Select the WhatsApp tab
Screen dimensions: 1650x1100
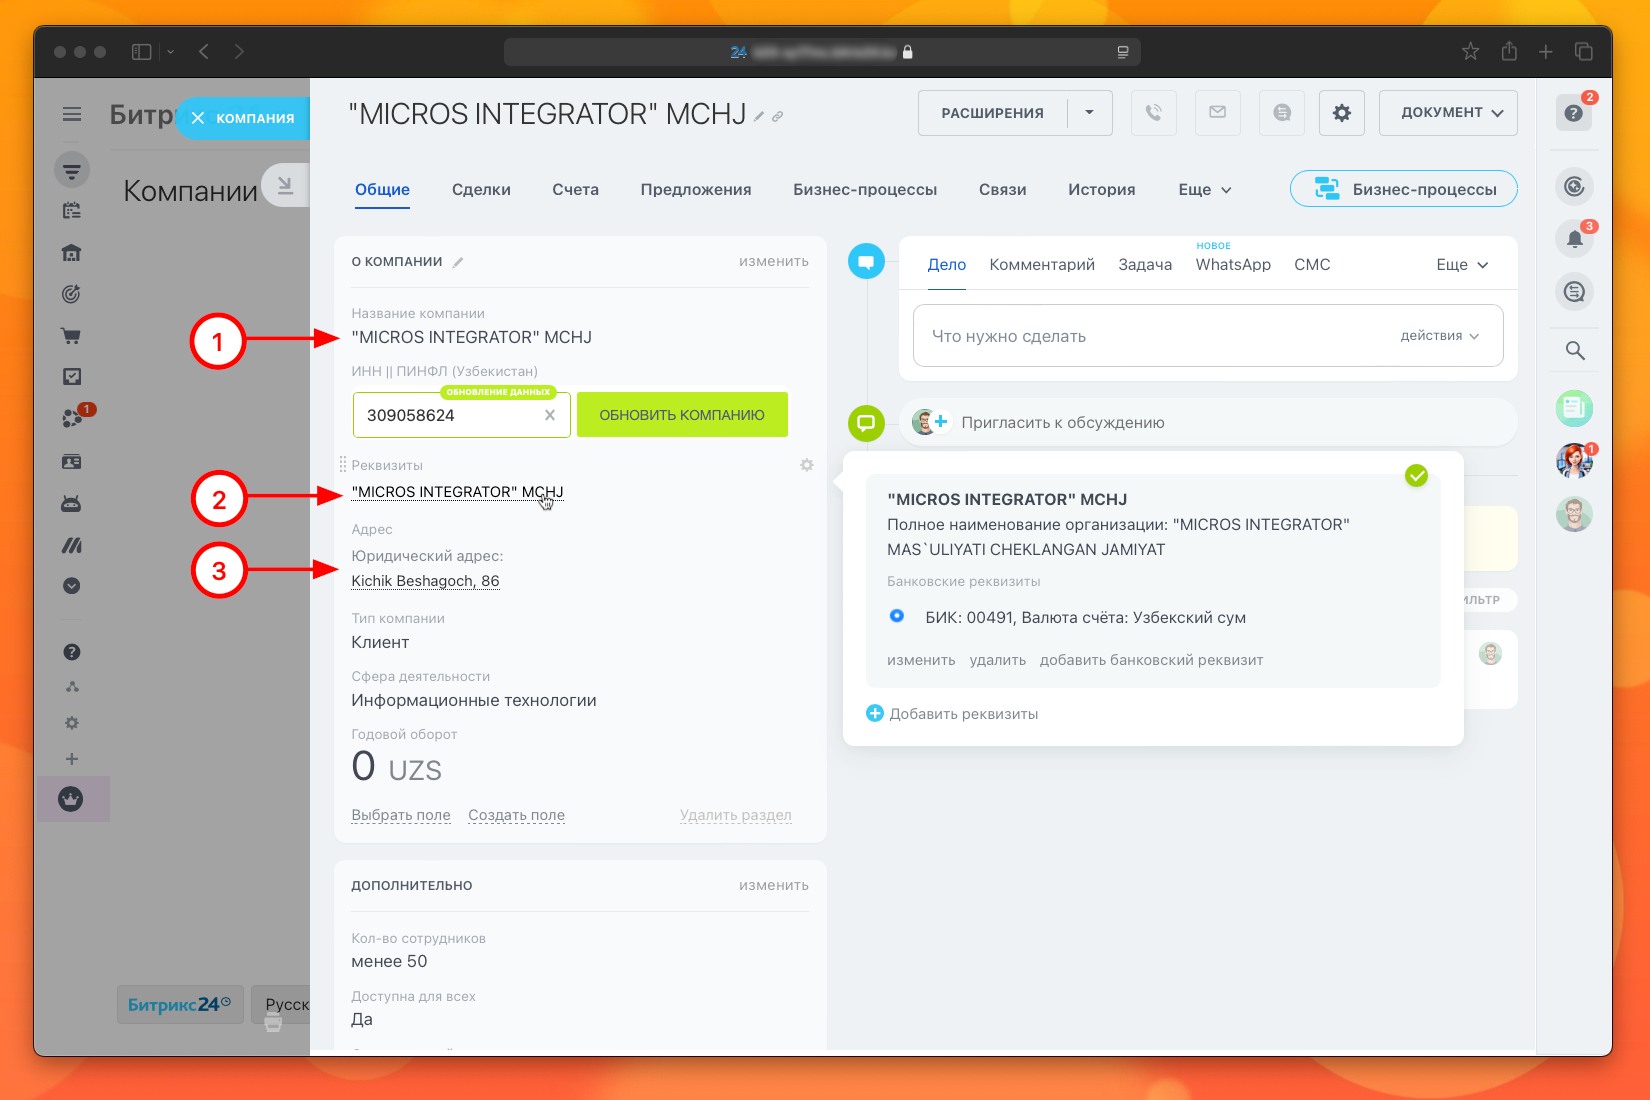click(1233, 265)
